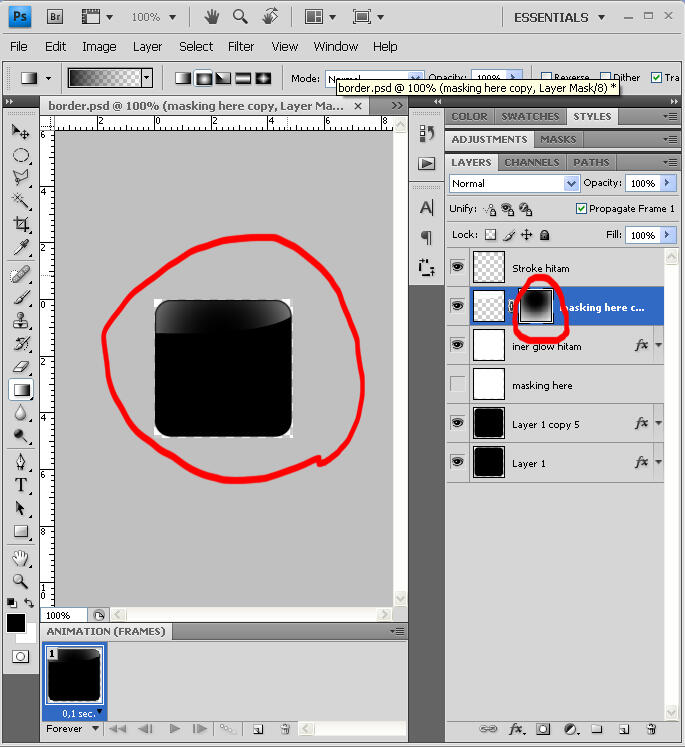Click the delete layer trash icon

point(651,730)
